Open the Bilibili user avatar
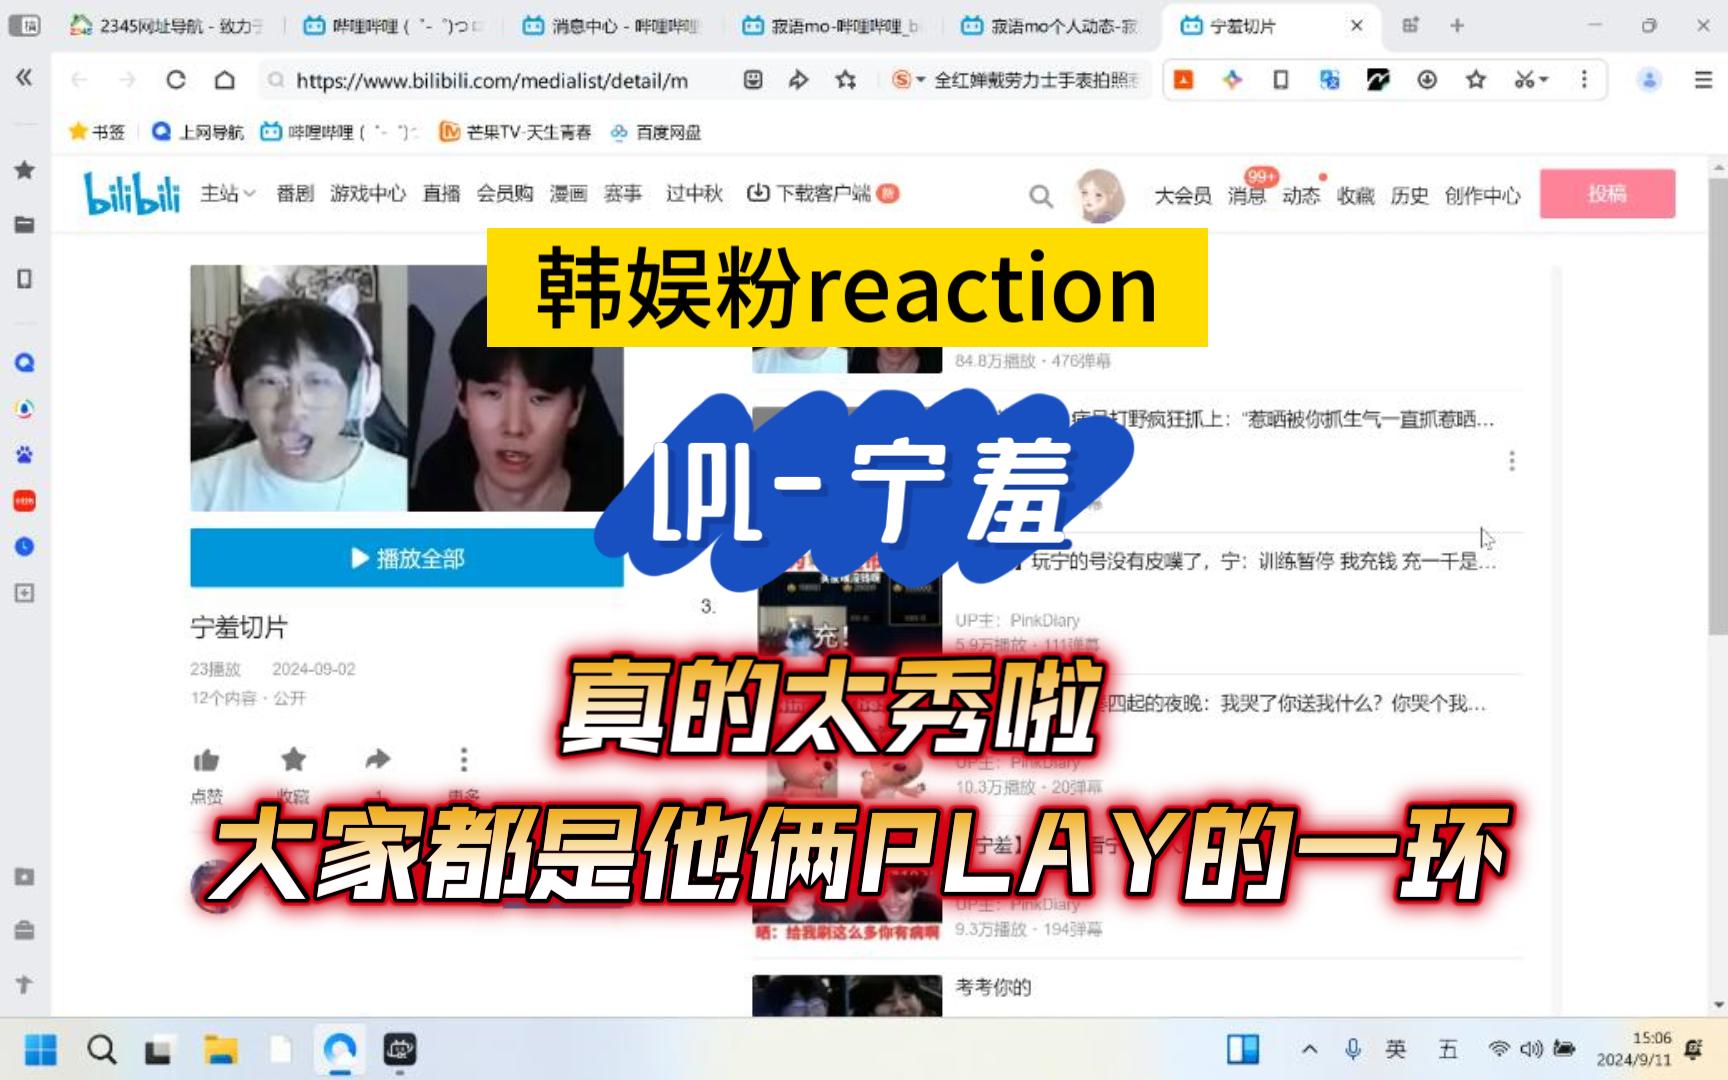The image size is (1728, 1080). click(x=1099, y=195)
